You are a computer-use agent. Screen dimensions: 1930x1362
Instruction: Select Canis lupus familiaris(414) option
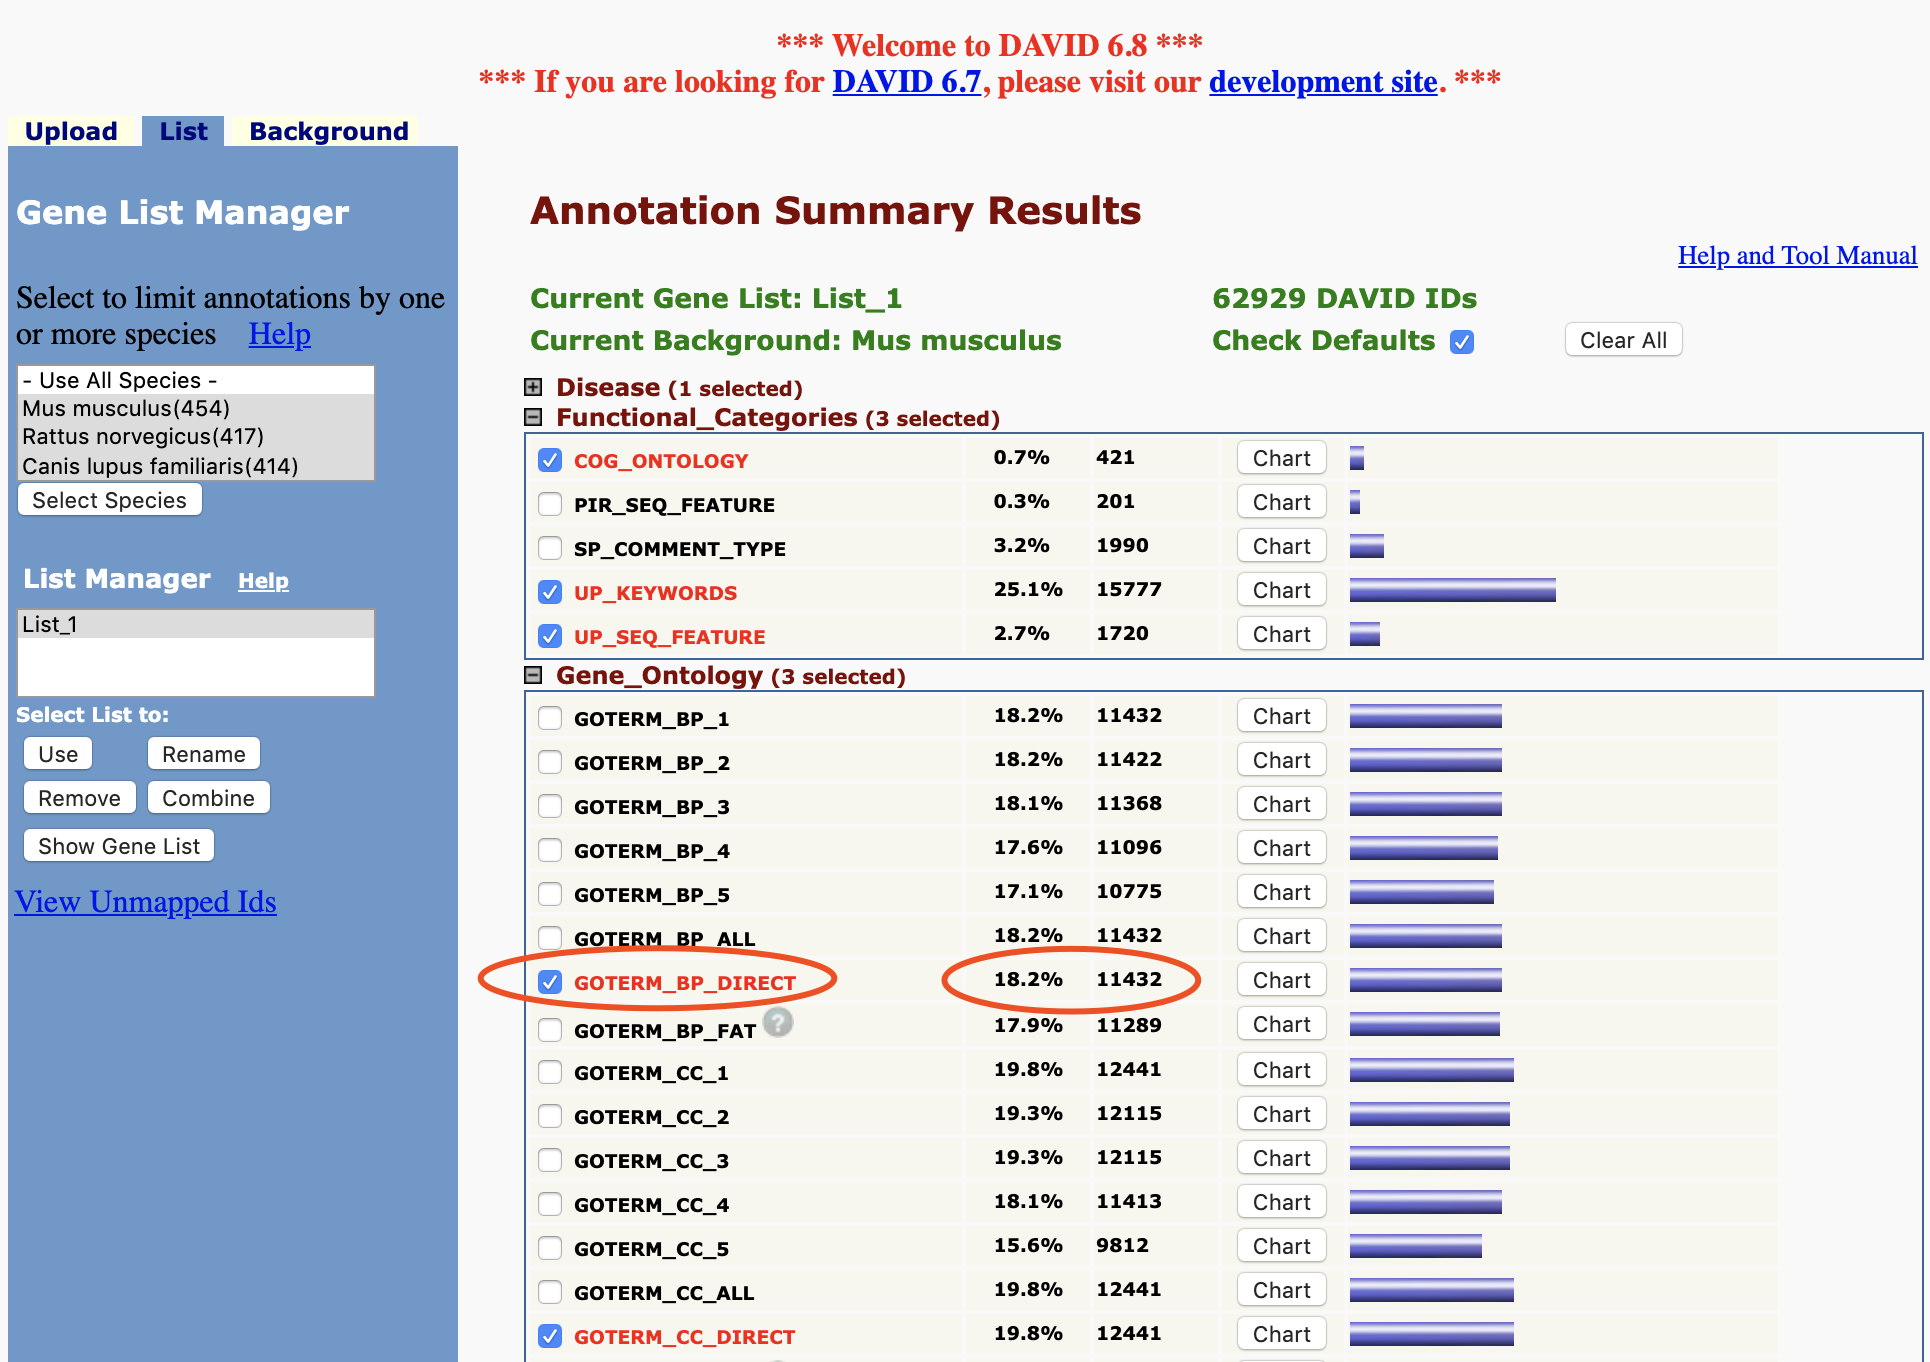point(196,466)
